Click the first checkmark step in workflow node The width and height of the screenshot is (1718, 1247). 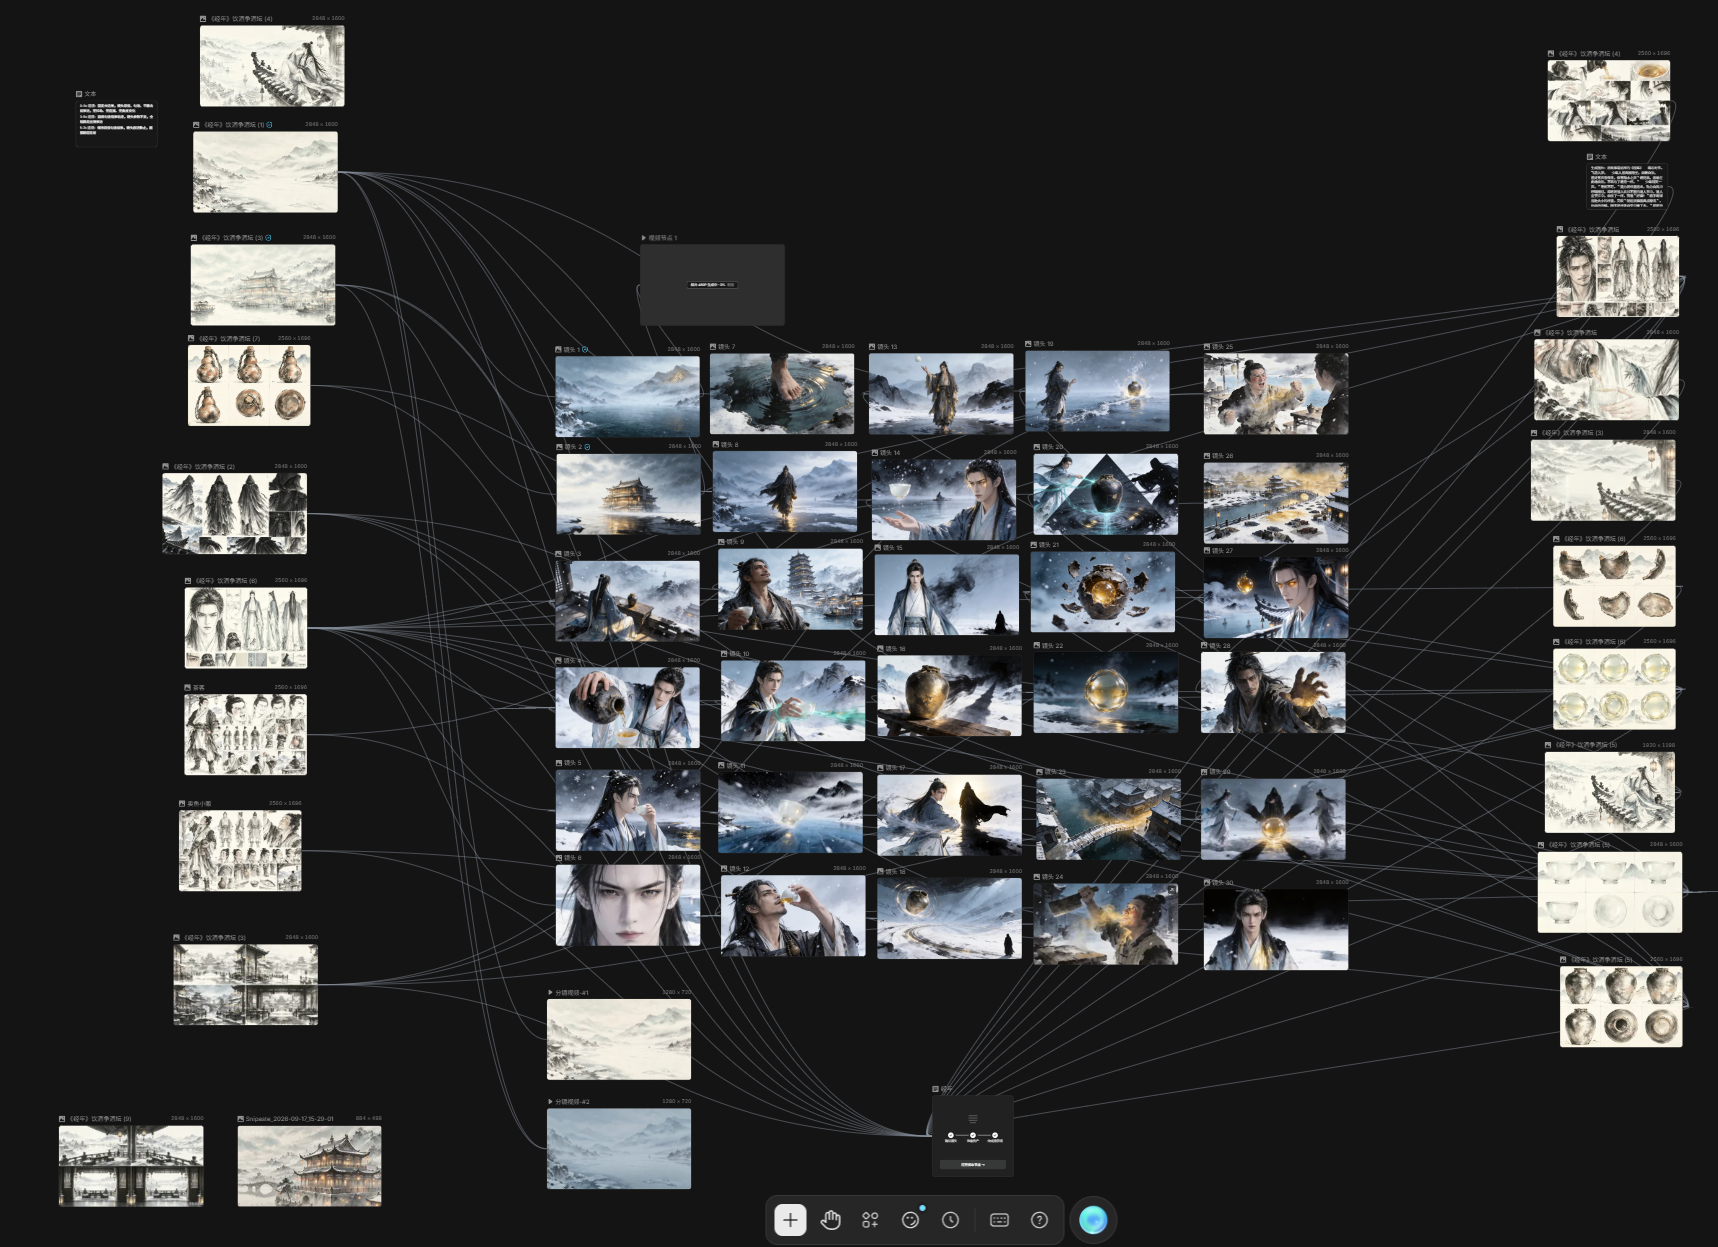click(951, 1135)
